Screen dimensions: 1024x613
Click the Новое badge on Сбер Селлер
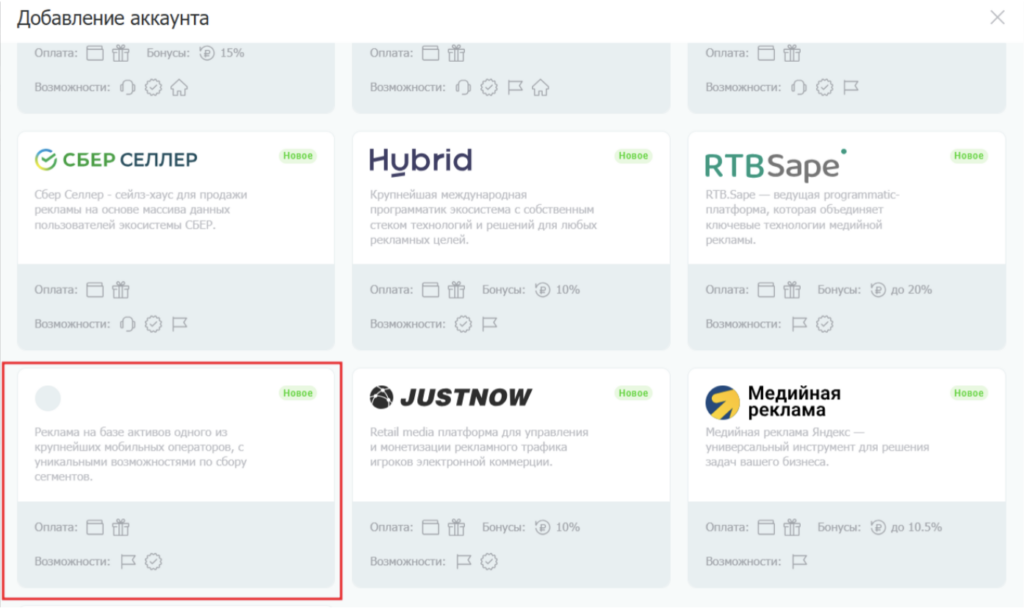tap(298, 155)
